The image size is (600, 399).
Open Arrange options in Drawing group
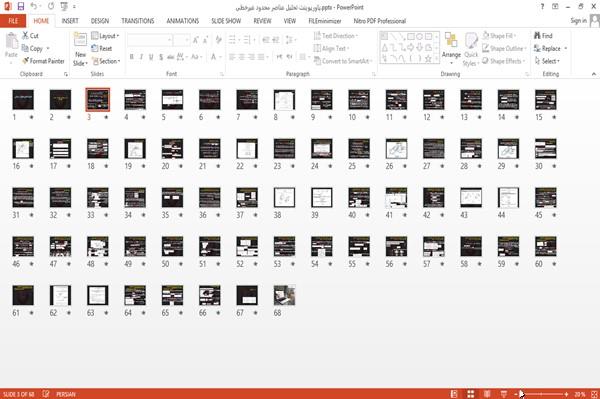pos(451,49)
